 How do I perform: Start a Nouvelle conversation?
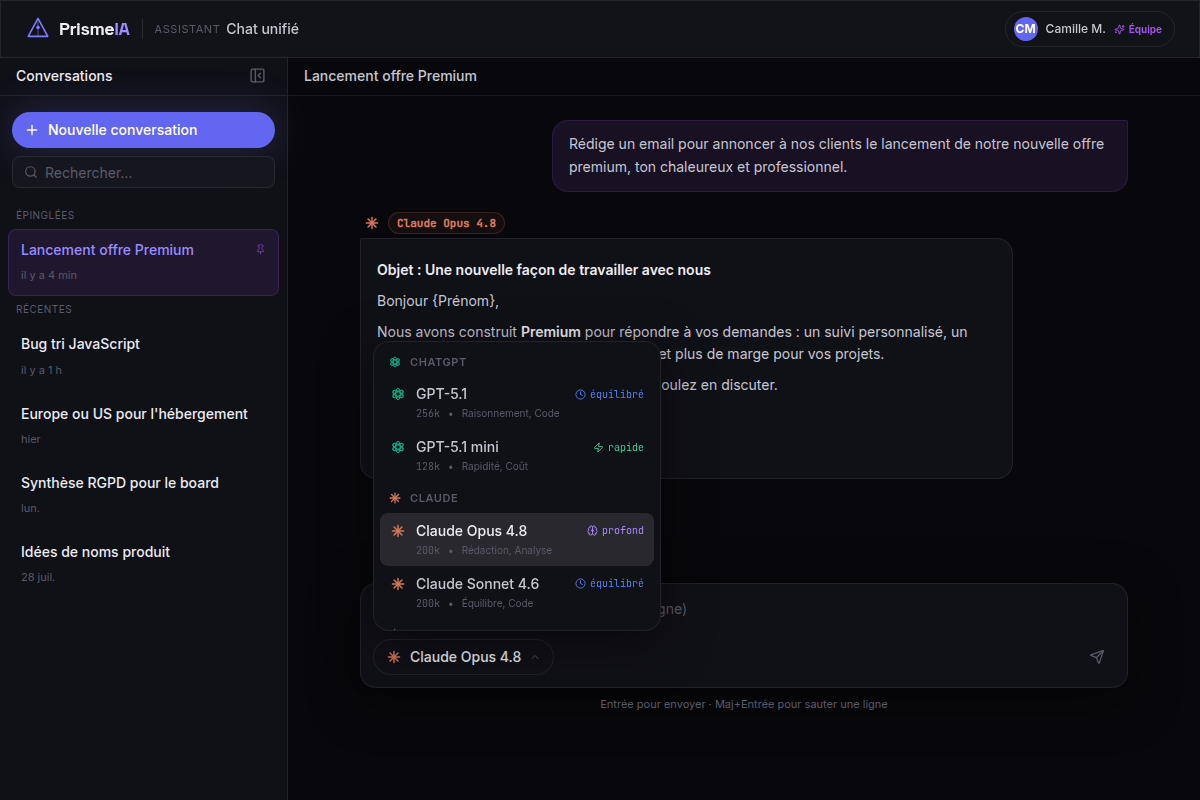(x=143, y=130)
